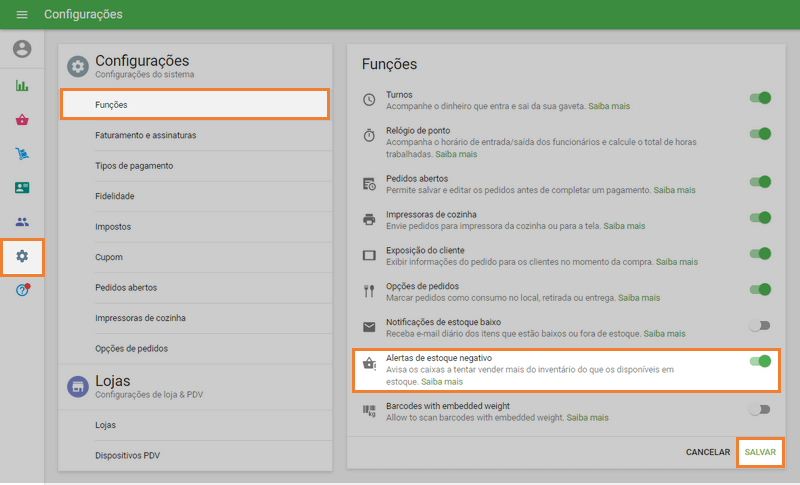
Task: Turn off Alertas de estoque negativo
Action: click(760, 361)
